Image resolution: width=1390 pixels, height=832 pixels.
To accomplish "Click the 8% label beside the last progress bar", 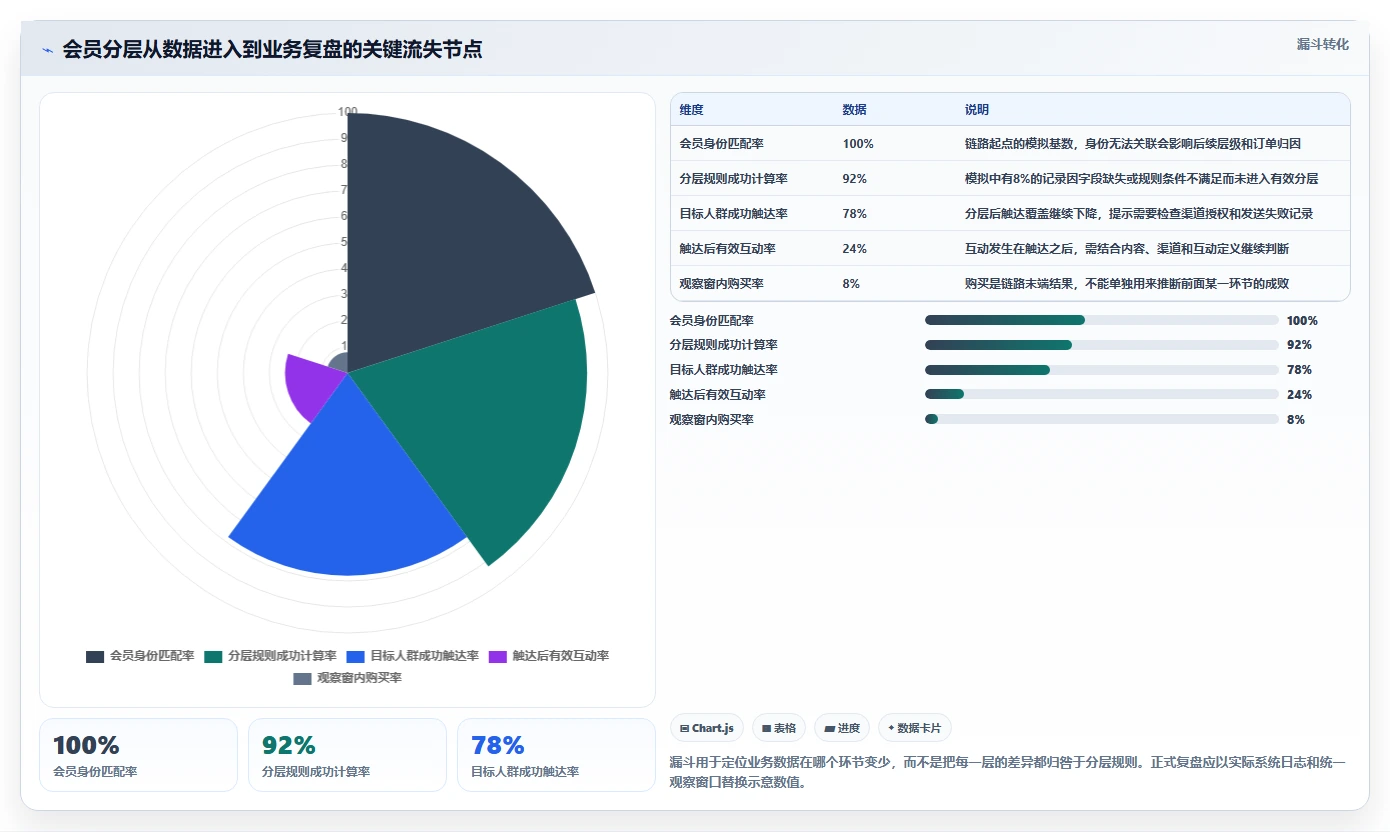I will click(x=1296, y=420).
